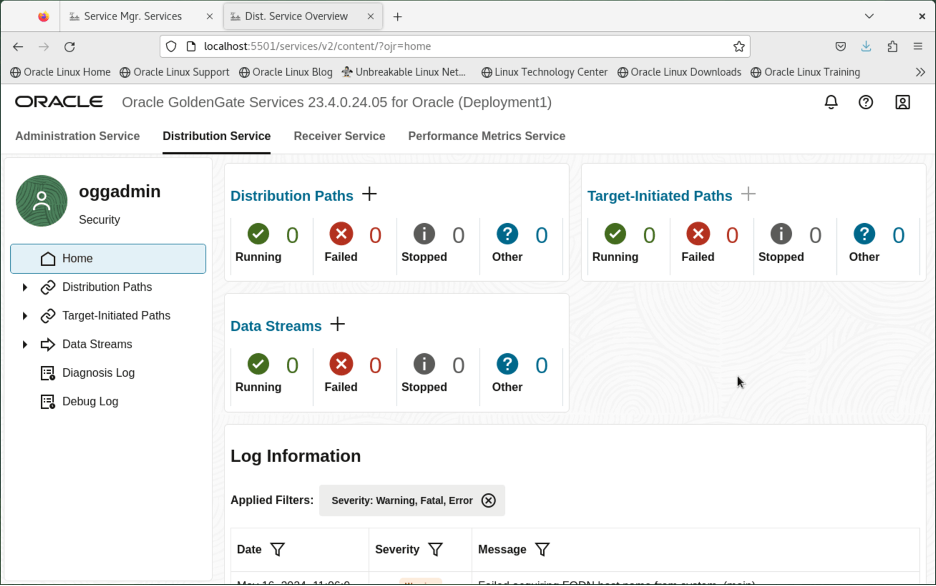
Task: Click the Running checkmark icon under Distribution Paths
Action: coord(258,234)
